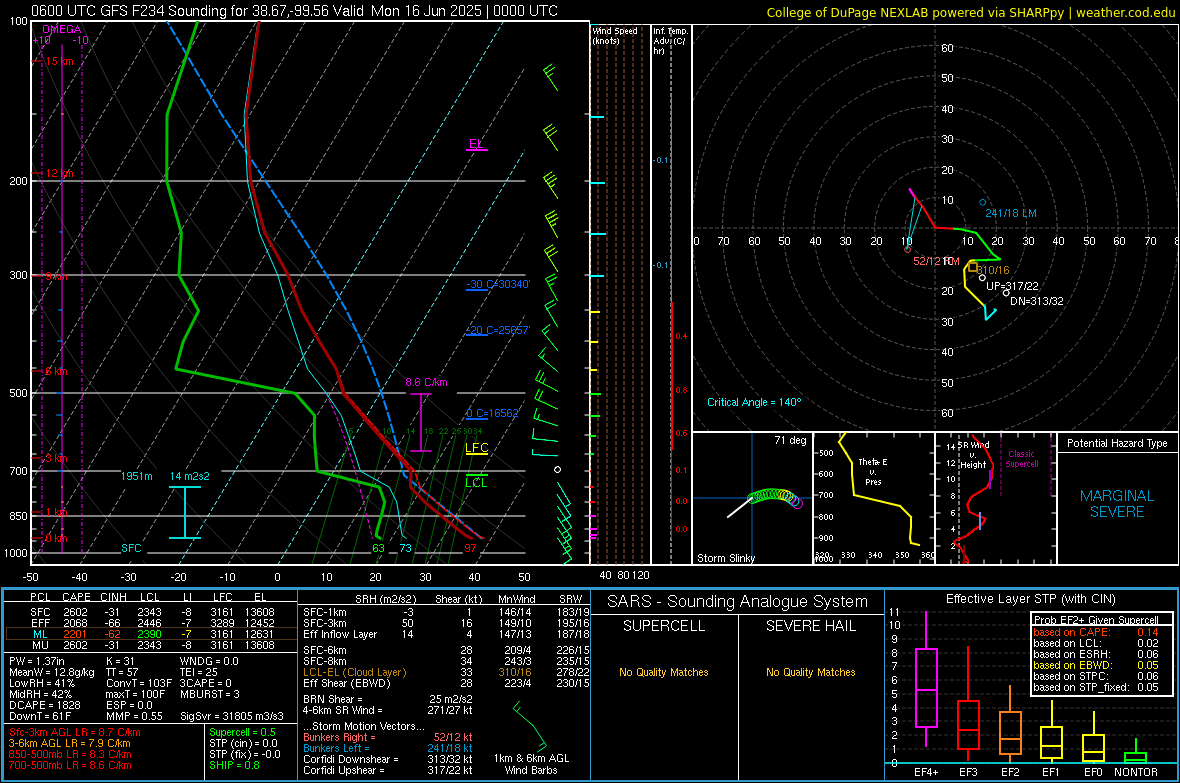Click surface dewpoint value 63

click(379, 548)
